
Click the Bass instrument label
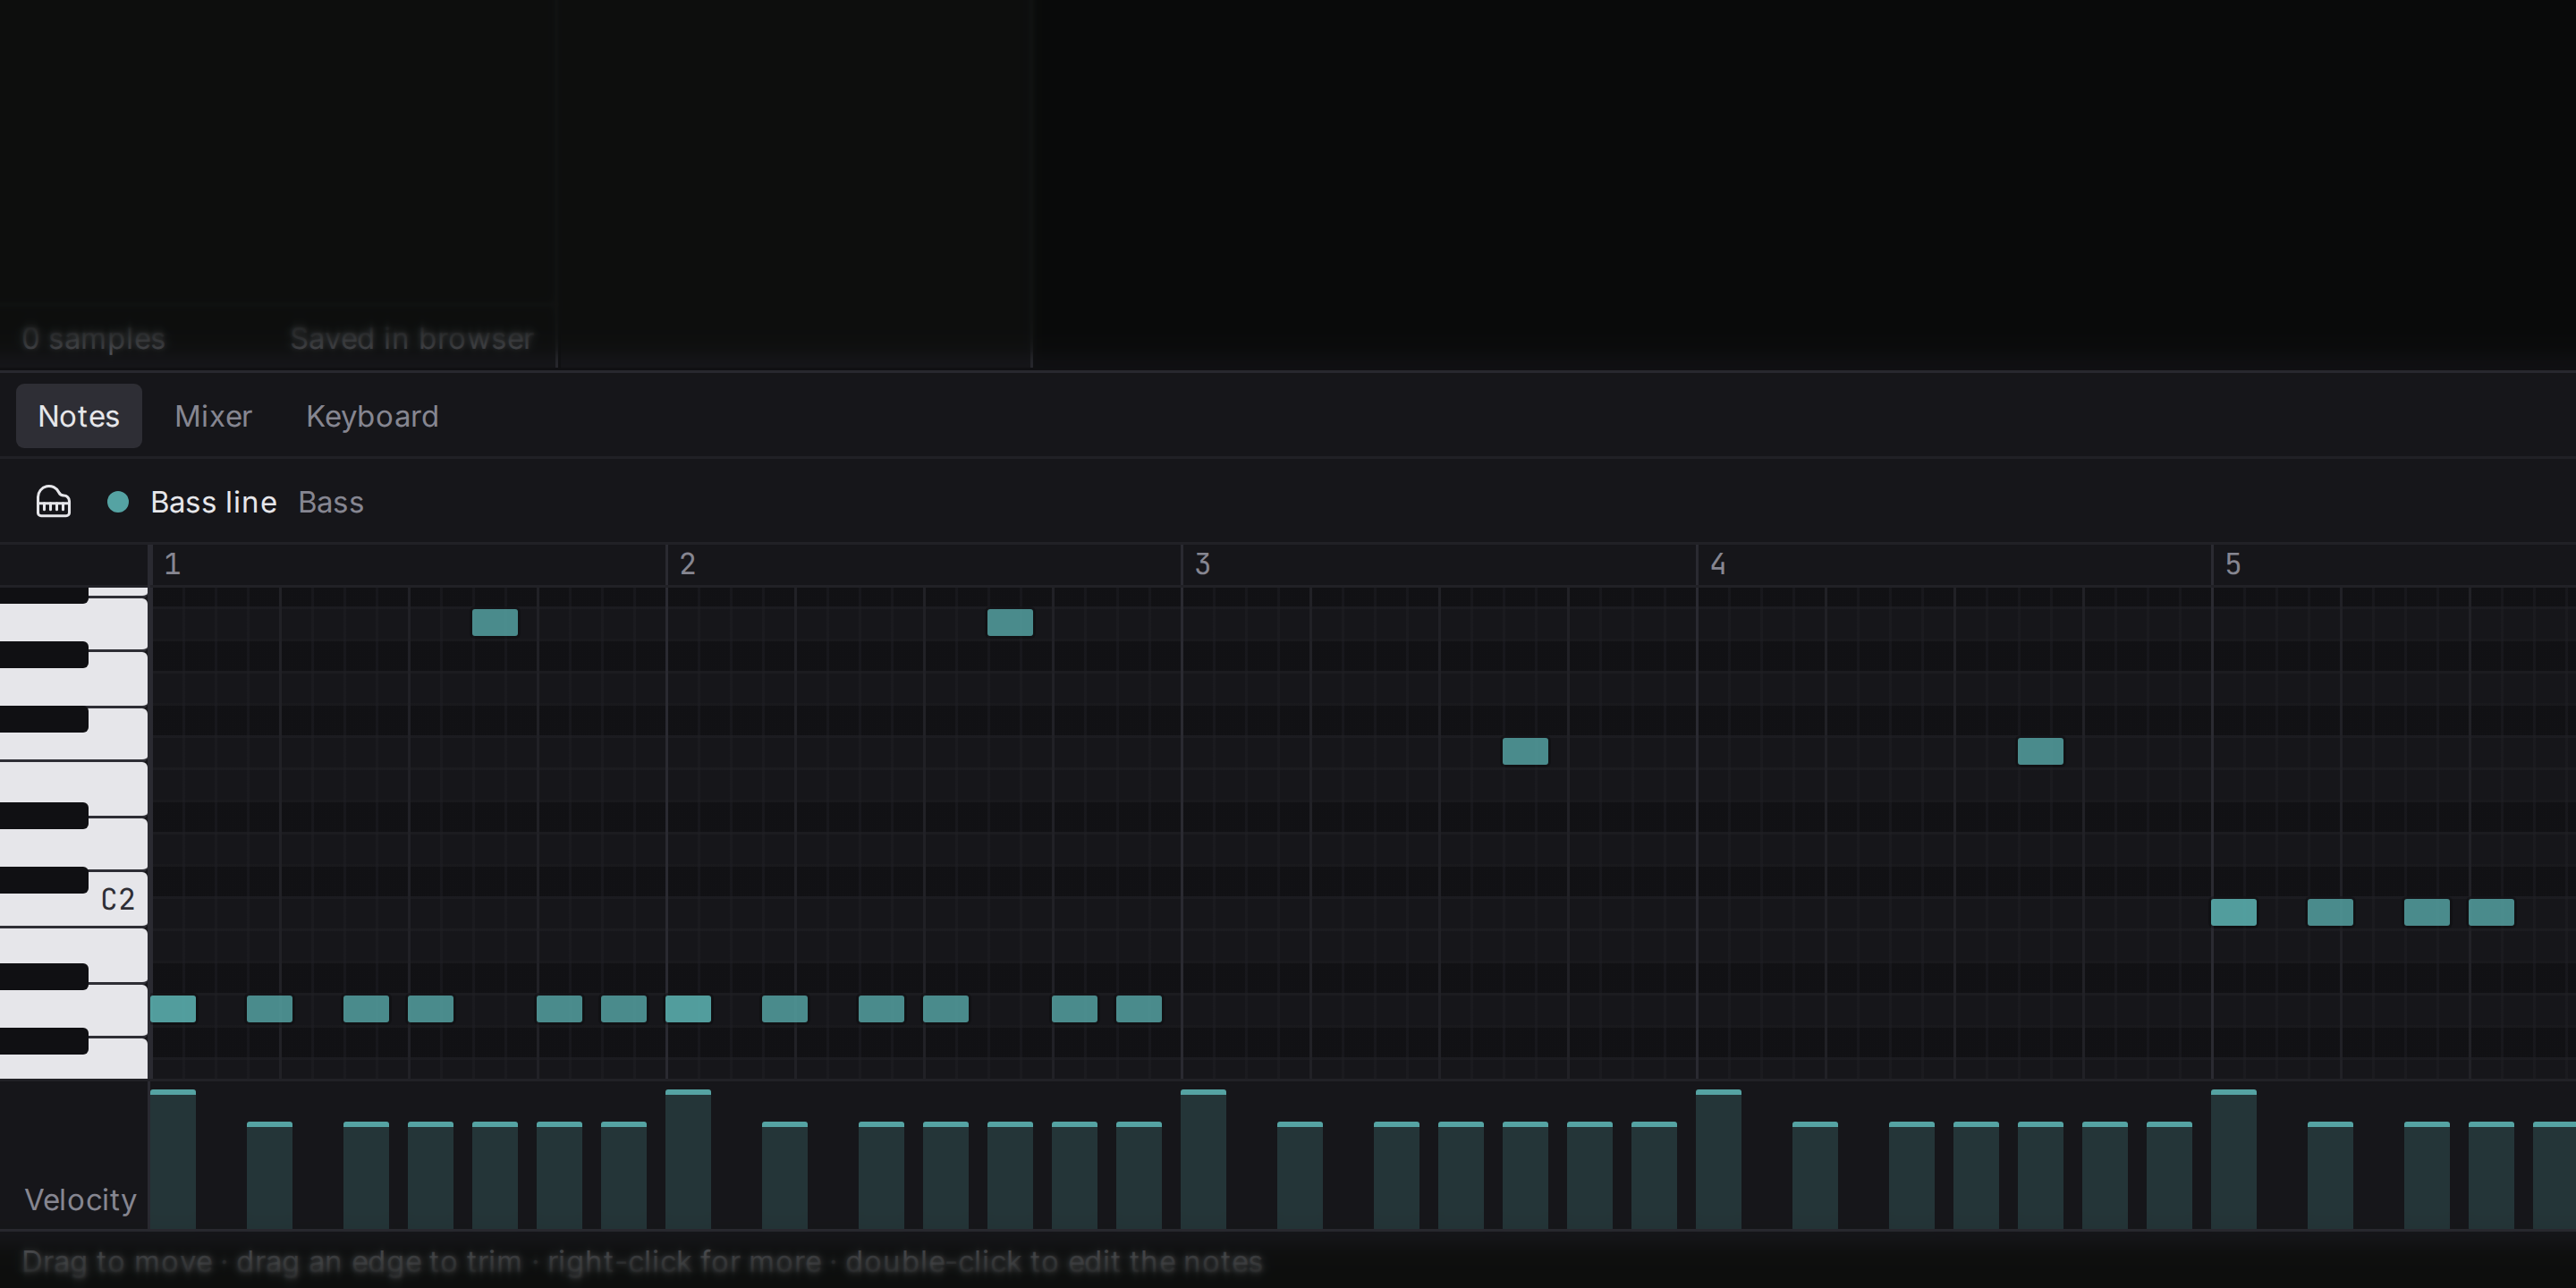point(331,502)
